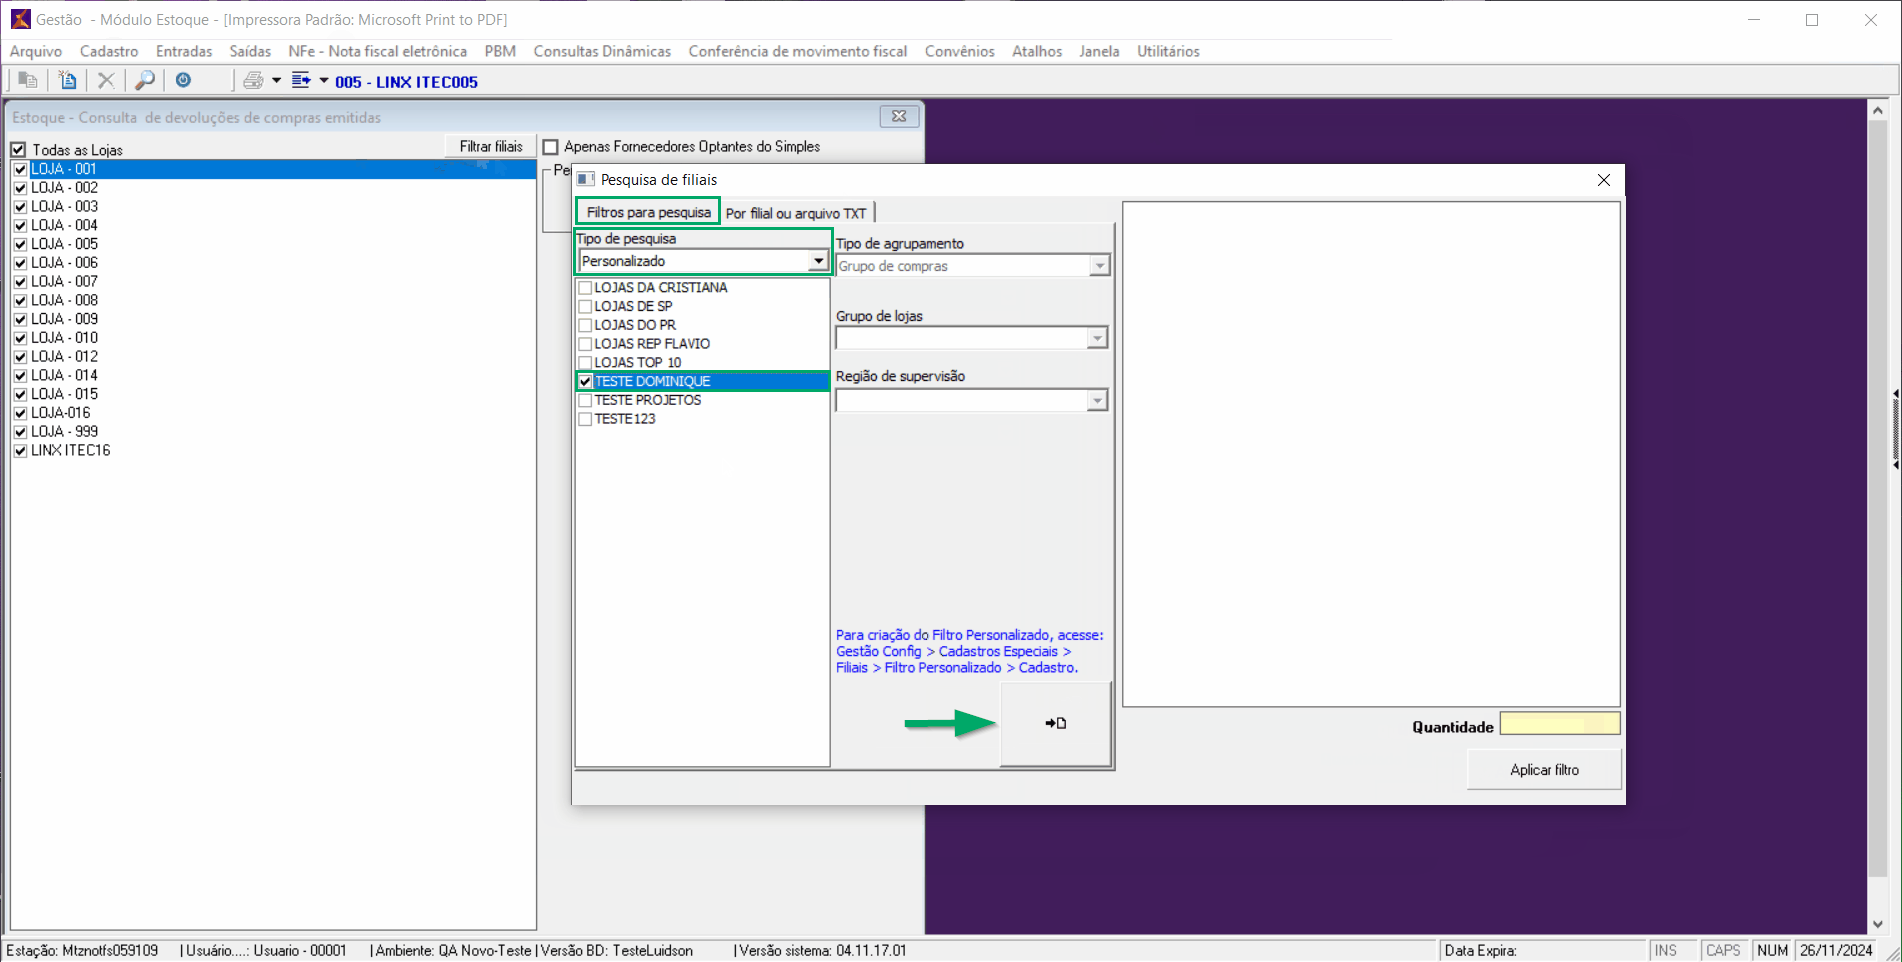Switch to the Filtros para pesquisa tab
This screenshot has height=962, width=1902.
coord(648,212)
